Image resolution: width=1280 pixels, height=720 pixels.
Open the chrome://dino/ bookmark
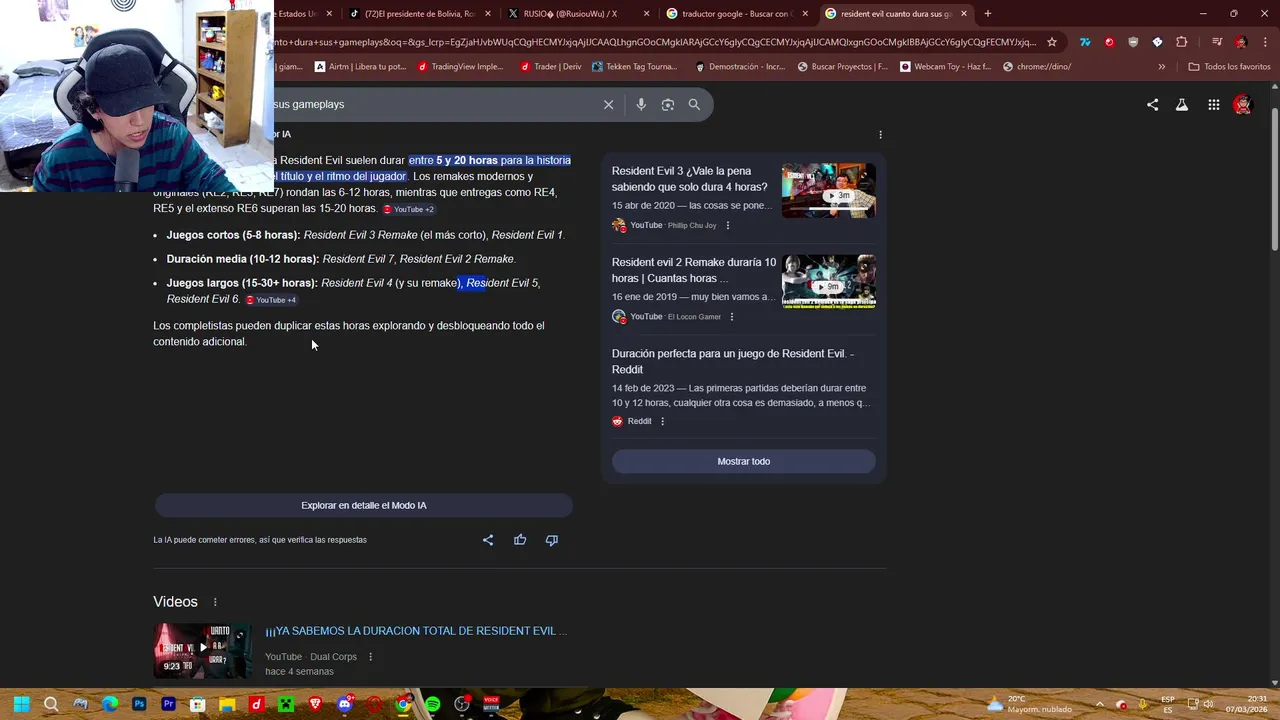click(x=1036, y=67)
